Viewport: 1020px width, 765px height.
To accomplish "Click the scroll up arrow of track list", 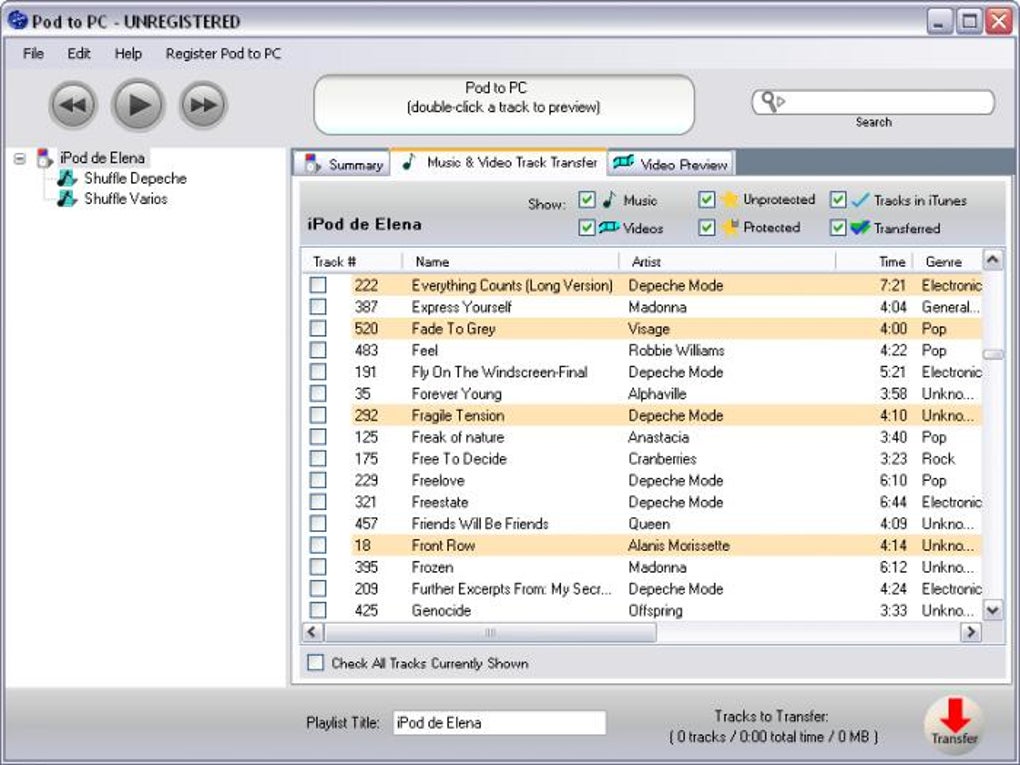I will tap(992, 260).
